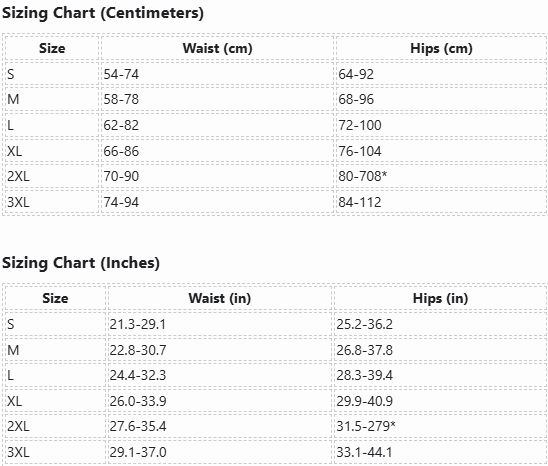Click waist value 66-86 for XL

pos(121,151)
